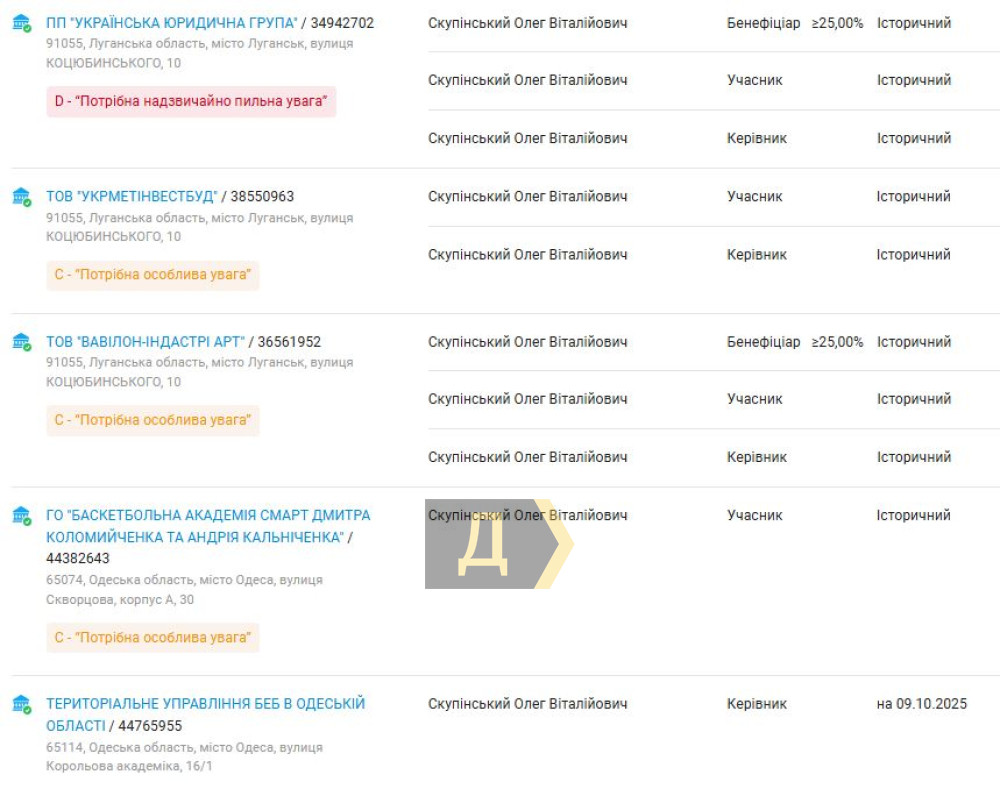
Task: Select the person name in the БЕБ Керівник row
Action: [527, 704]
